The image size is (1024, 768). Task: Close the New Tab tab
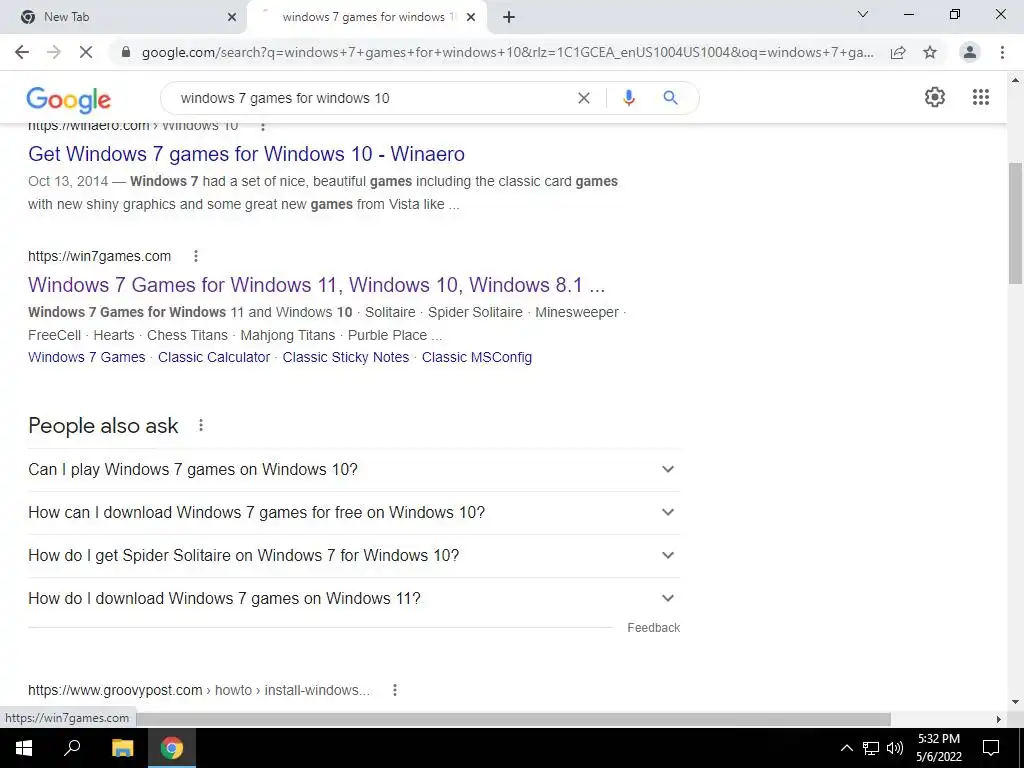click(x=232, y=17)
